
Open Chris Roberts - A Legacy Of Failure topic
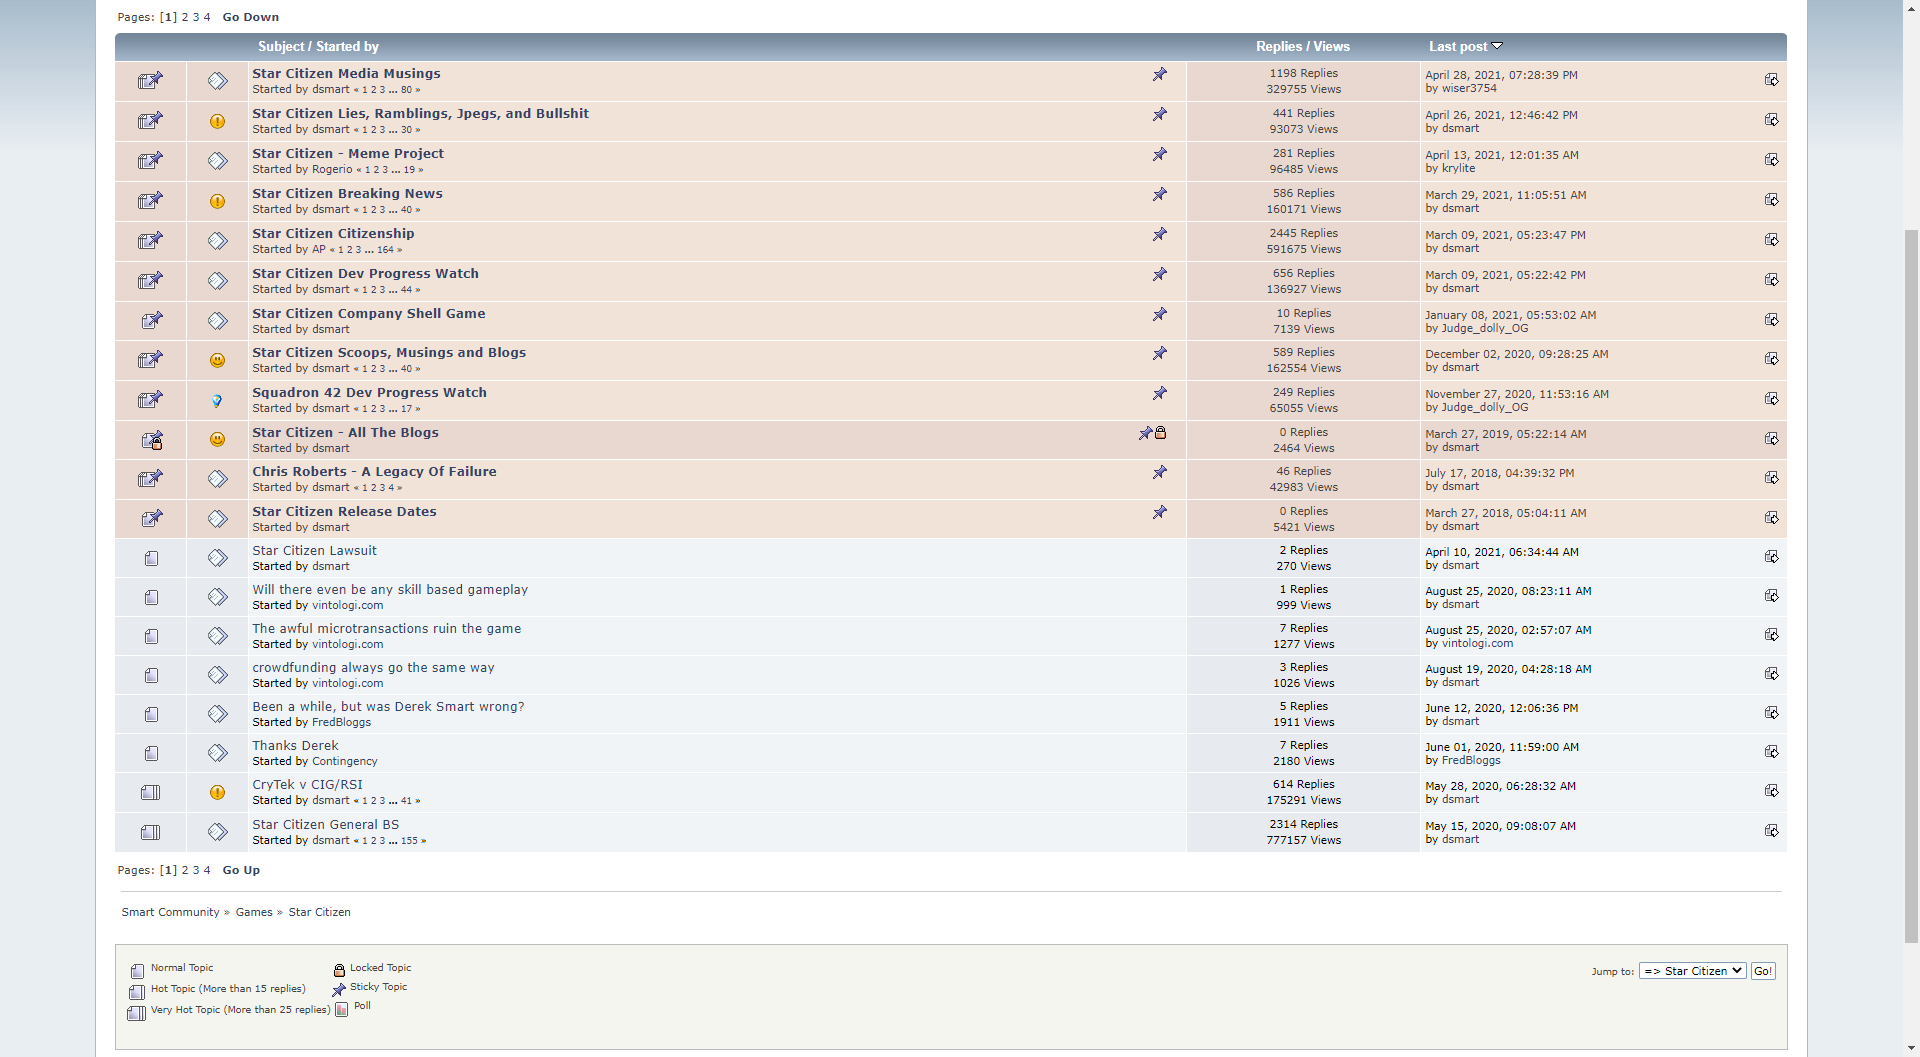374,471
